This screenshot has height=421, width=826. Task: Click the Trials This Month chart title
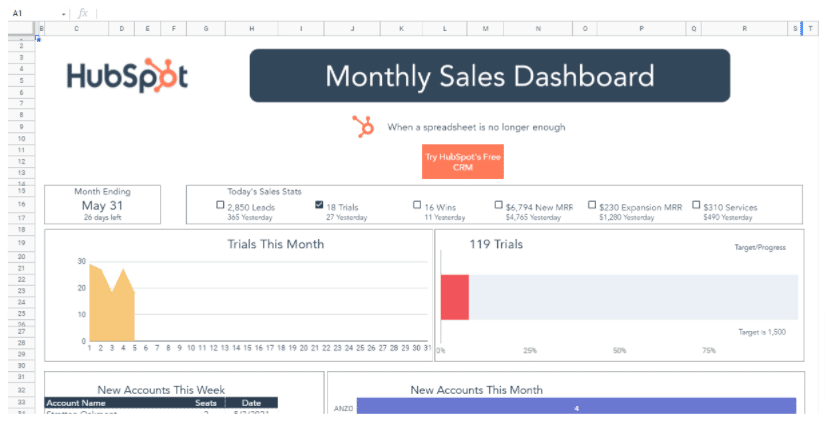tap(276, 244)
